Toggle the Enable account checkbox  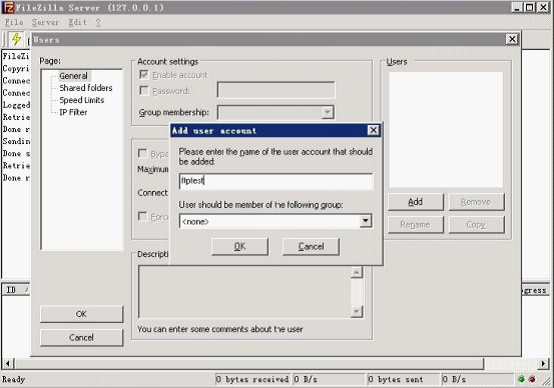(x=144, y=75)
